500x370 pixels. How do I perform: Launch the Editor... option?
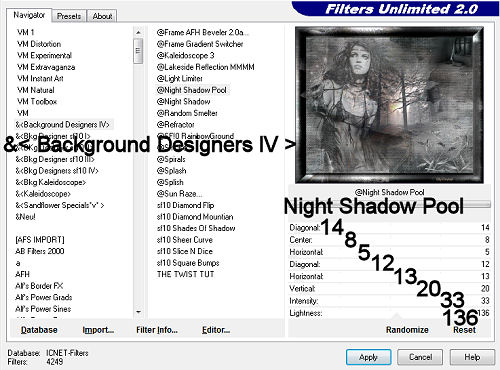216,330
